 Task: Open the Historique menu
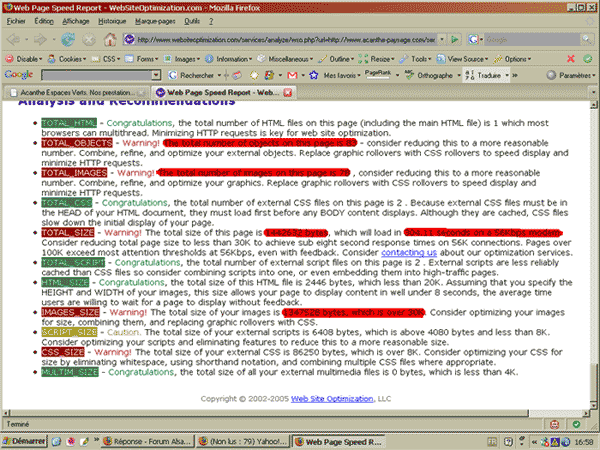tap(112, 21)
